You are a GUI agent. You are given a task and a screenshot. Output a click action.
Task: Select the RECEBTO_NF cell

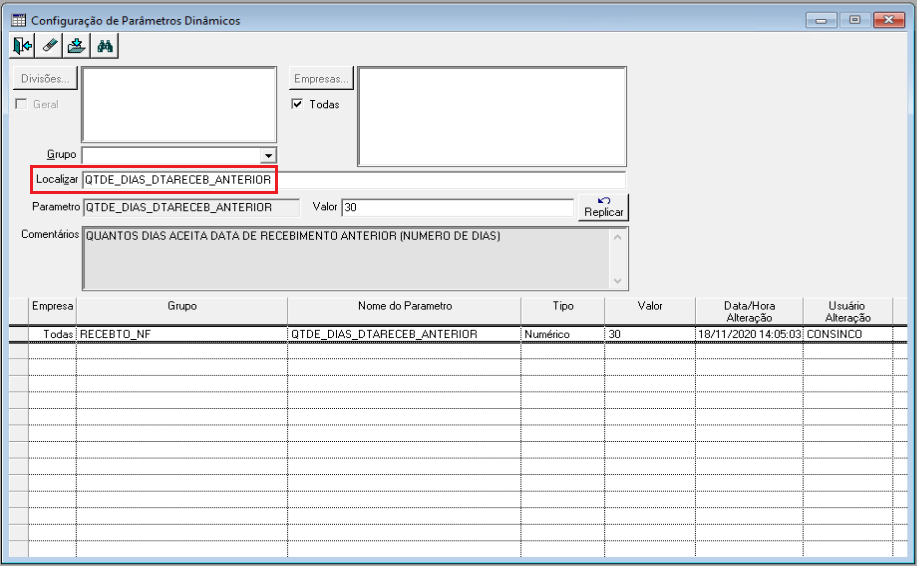point(182,335)
